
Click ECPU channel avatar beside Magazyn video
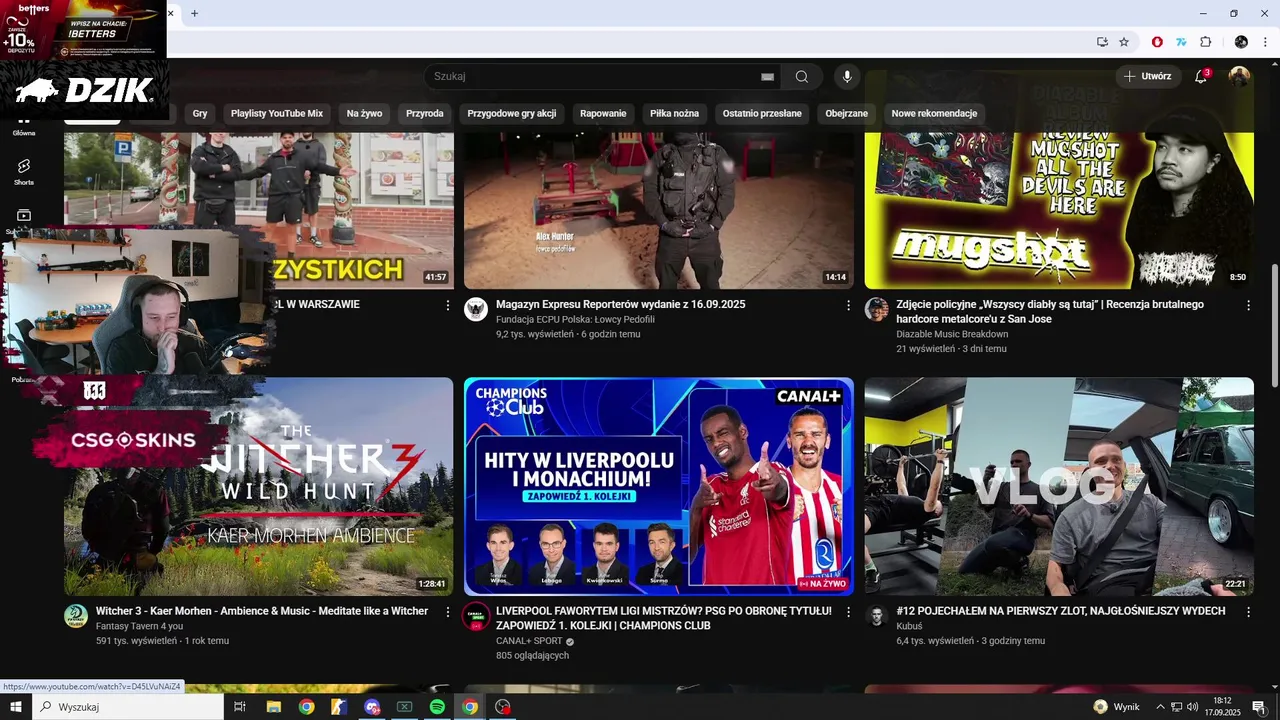476,309
